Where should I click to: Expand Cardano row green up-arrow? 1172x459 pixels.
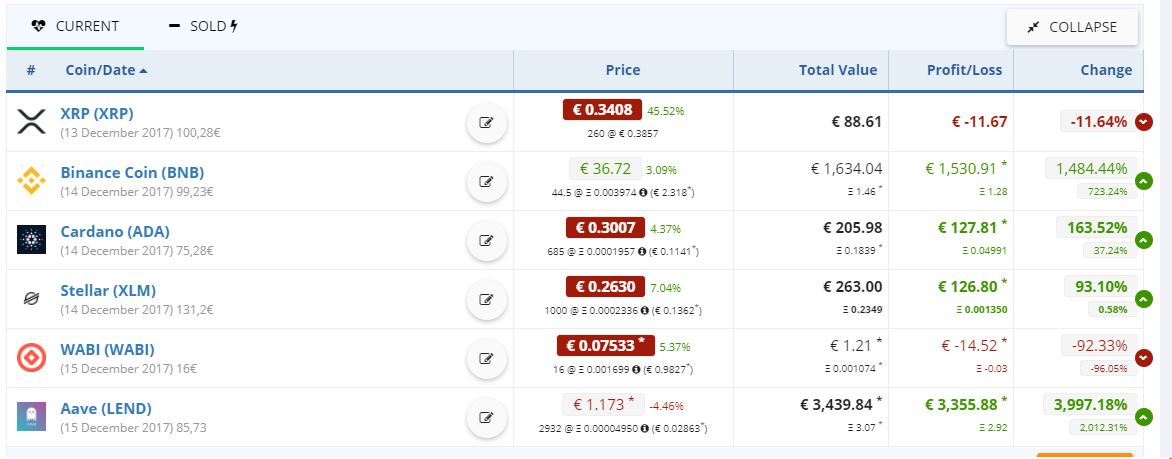click(x=1144, y=240)
